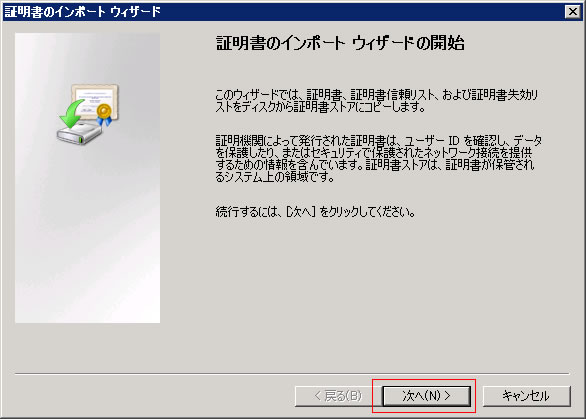The image size is (586, 419).
Task: Click empty dialog area below the instruction text
Action: pos(374,292)
